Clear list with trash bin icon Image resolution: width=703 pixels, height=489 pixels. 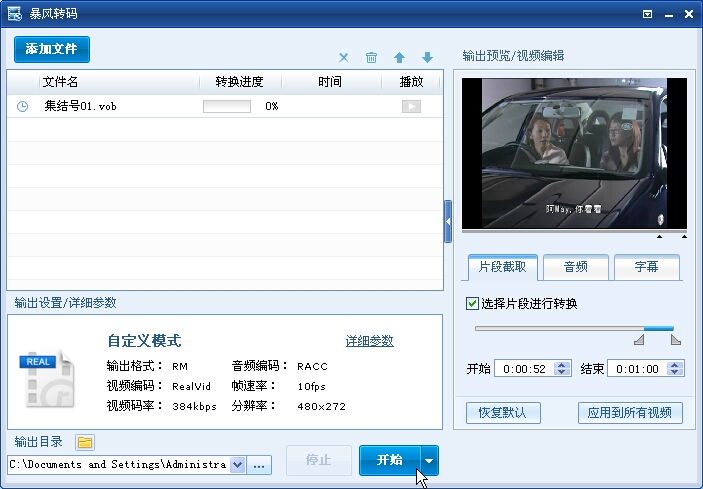pyautogui.click(x=371, y=58)
